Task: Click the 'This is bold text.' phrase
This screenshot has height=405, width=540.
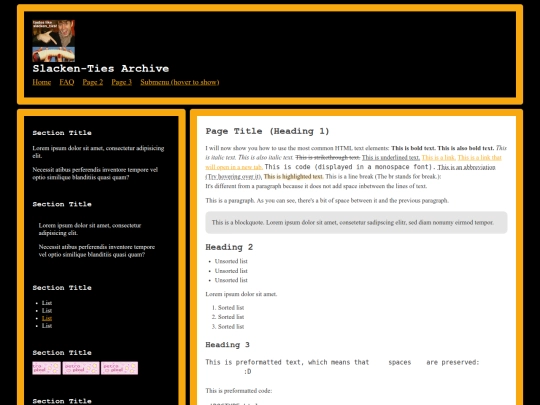Action: [413, 148]
